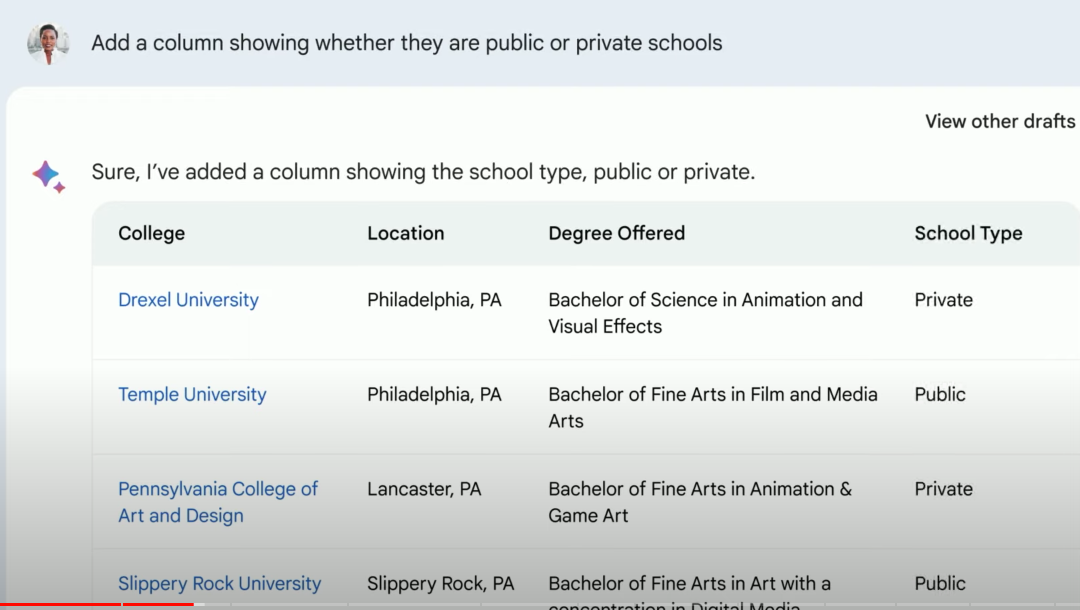Click Drexel's Philadelphia, PA location cell
The height and width of the screenshot is (610, 1080).
point(434,300)
